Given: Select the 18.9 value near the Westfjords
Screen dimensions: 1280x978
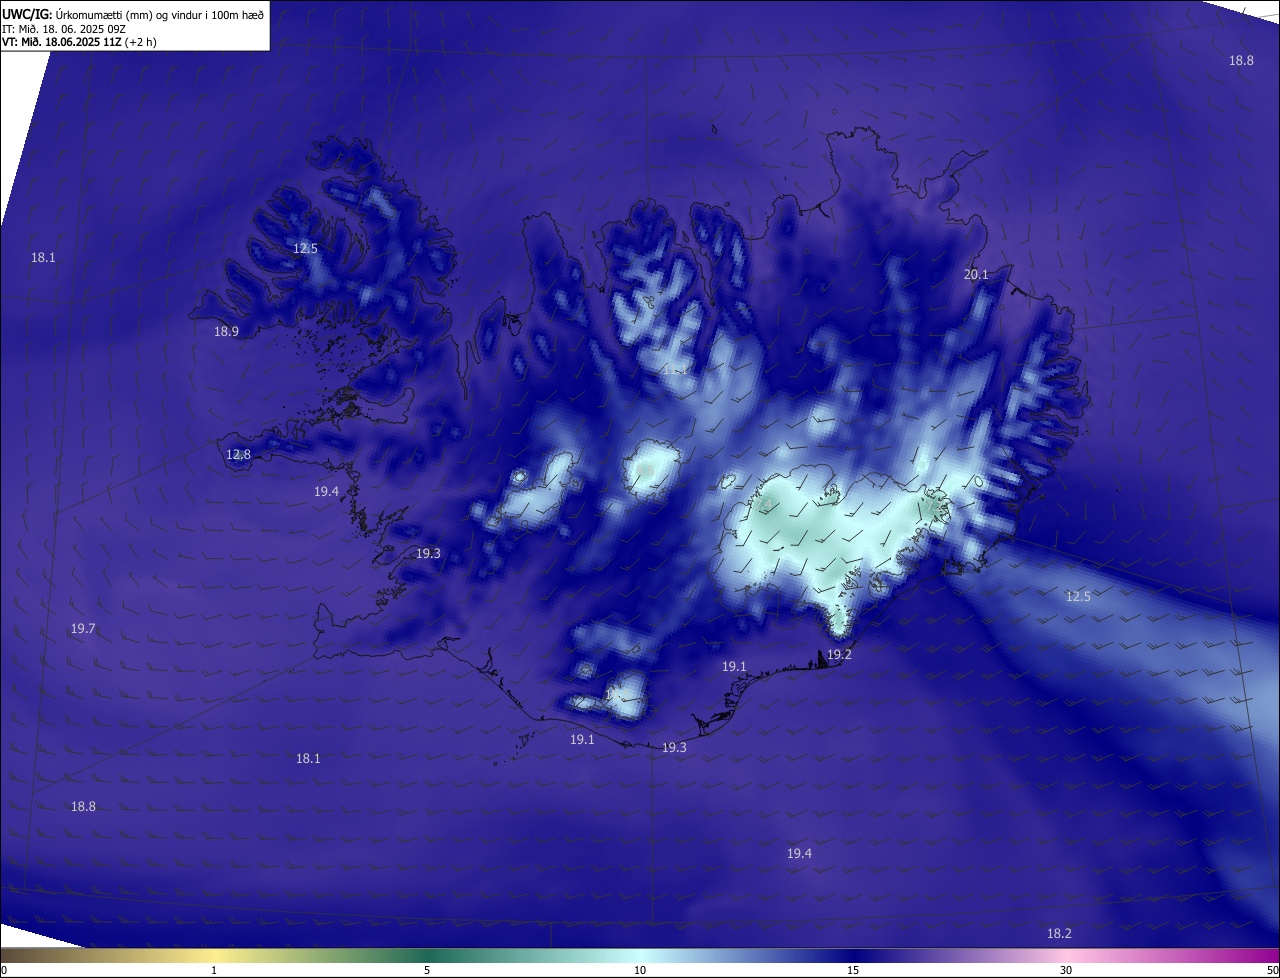Looking at the screenshot, I should point(227,332).
